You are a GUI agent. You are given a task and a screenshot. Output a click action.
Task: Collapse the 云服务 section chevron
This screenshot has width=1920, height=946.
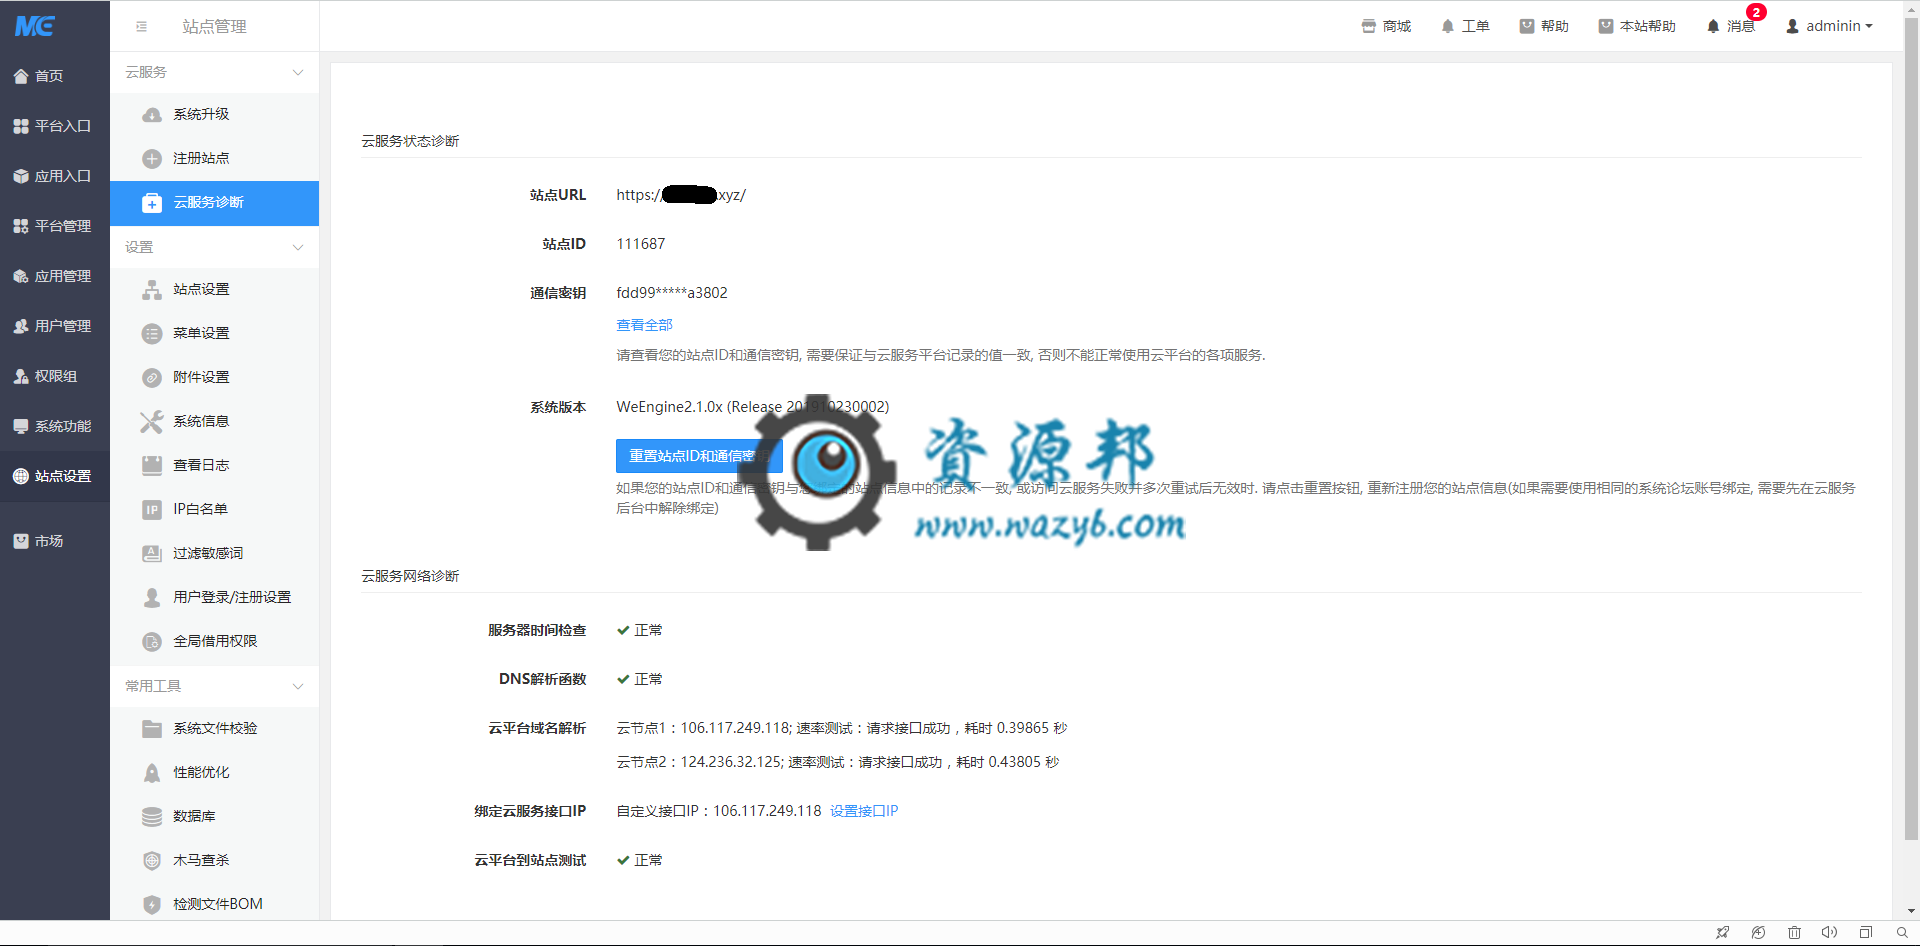tap(297, 73)
